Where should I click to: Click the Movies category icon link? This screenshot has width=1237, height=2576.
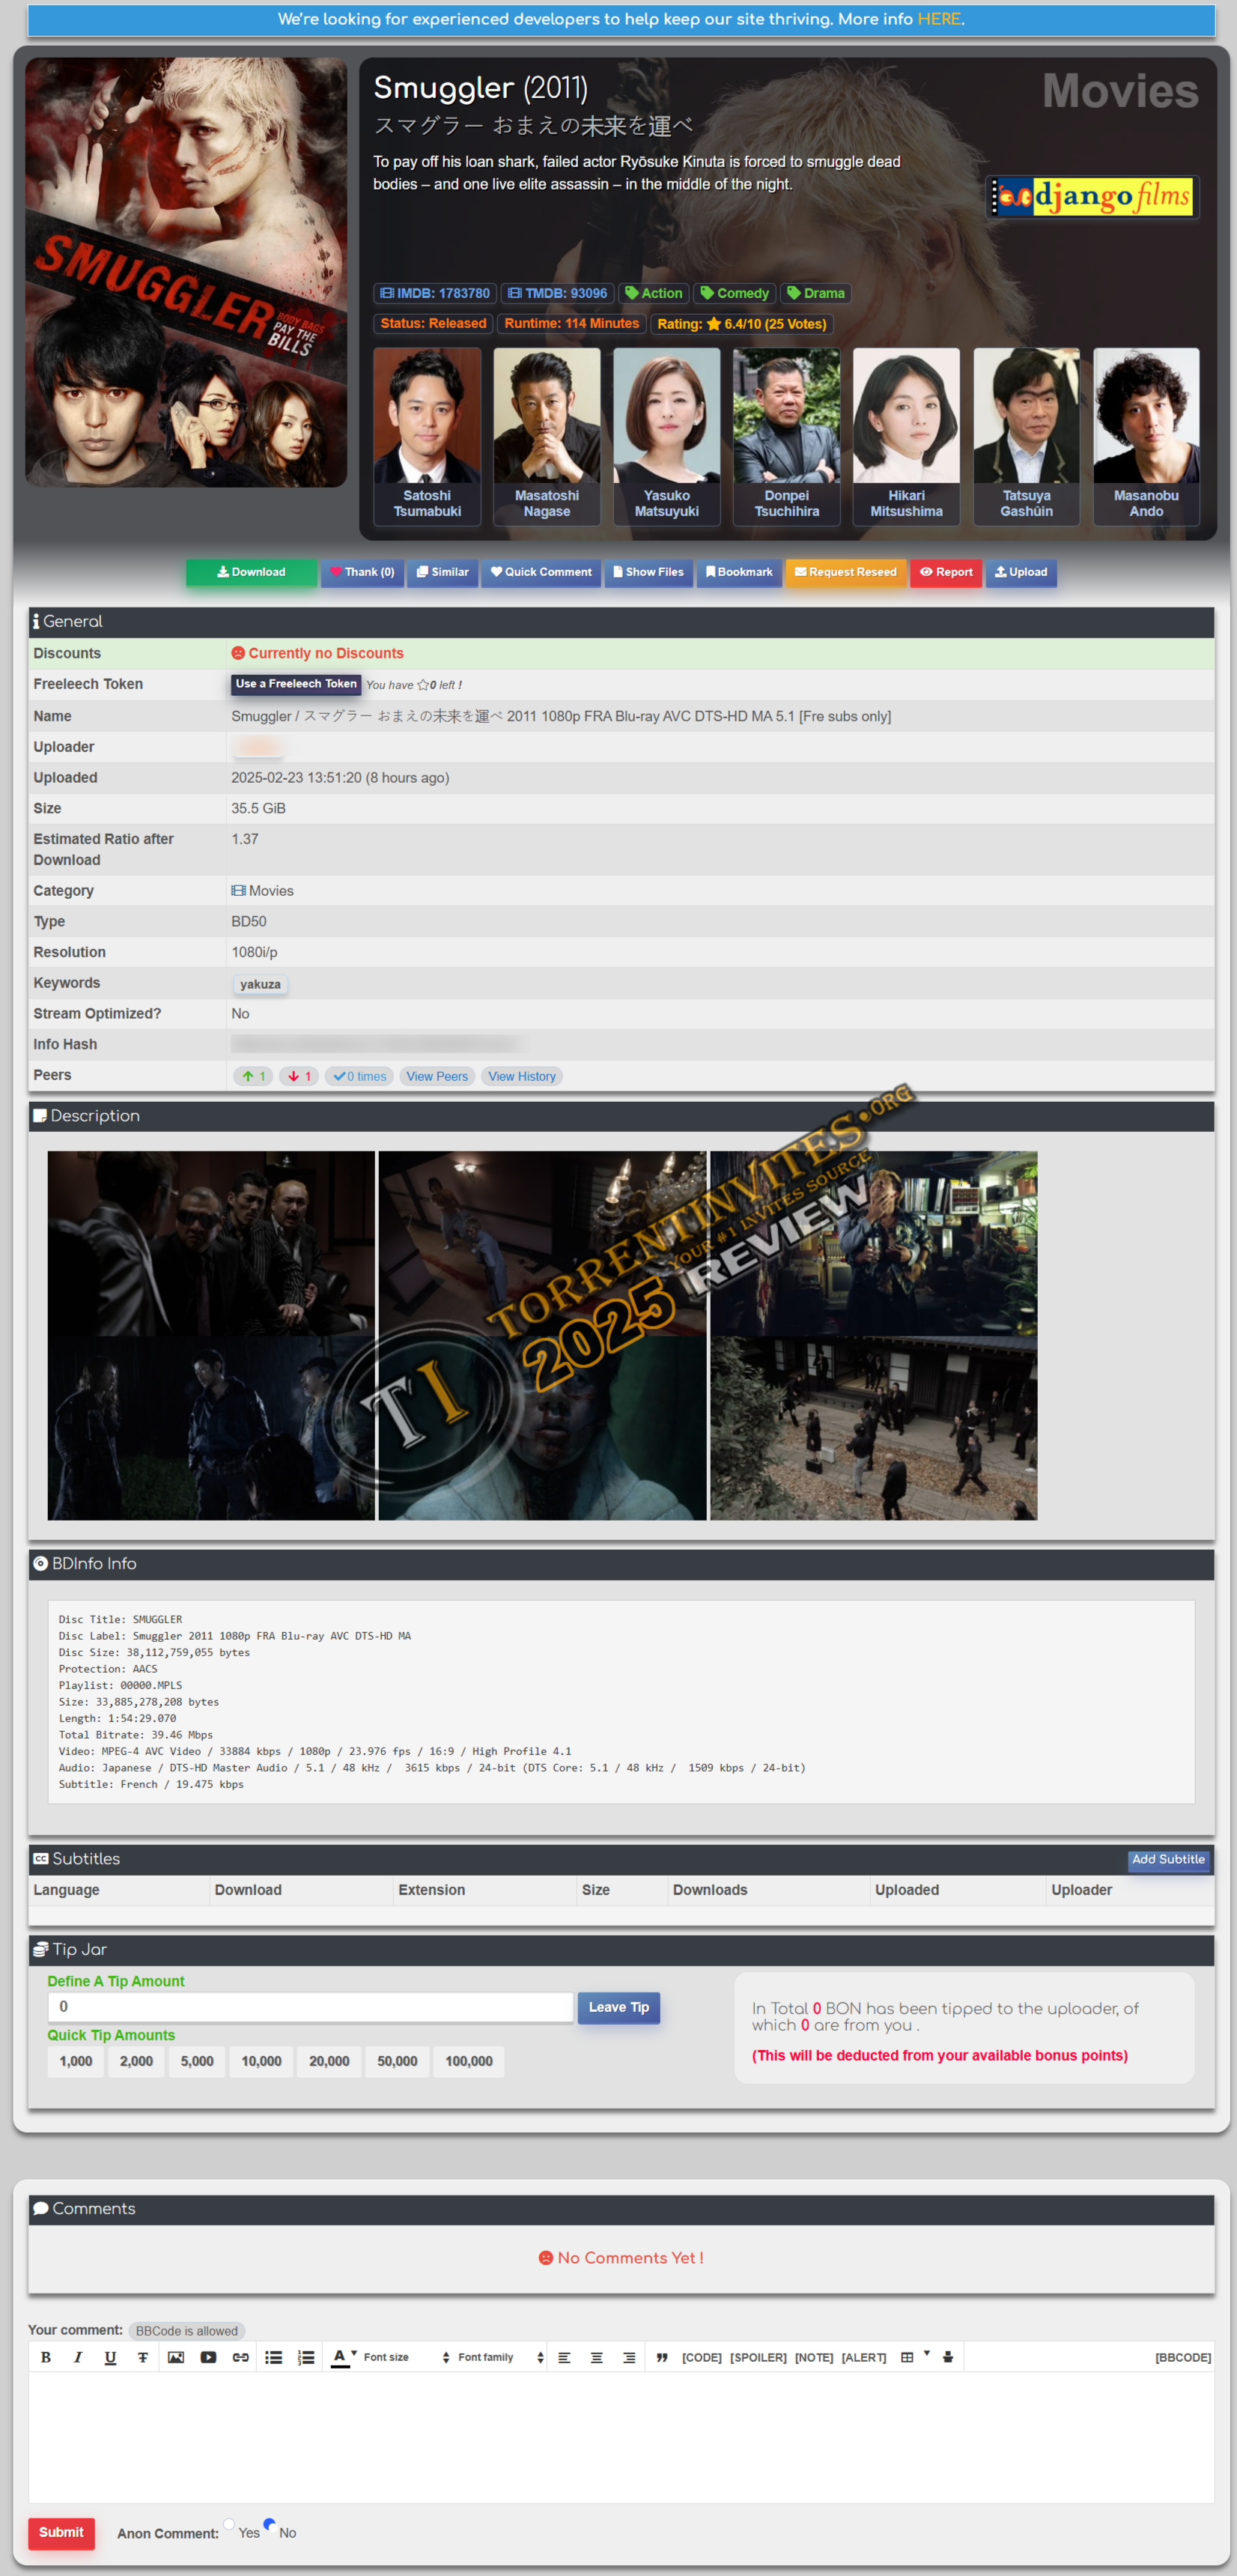(x=263, y=891)
